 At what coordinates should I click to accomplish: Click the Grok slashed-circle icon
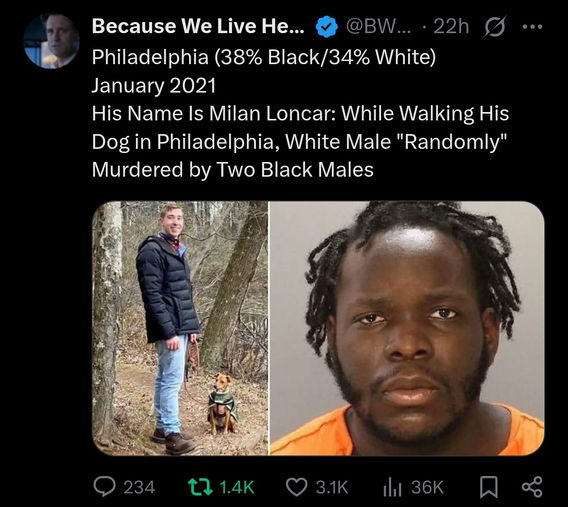[x=494, y=27]
